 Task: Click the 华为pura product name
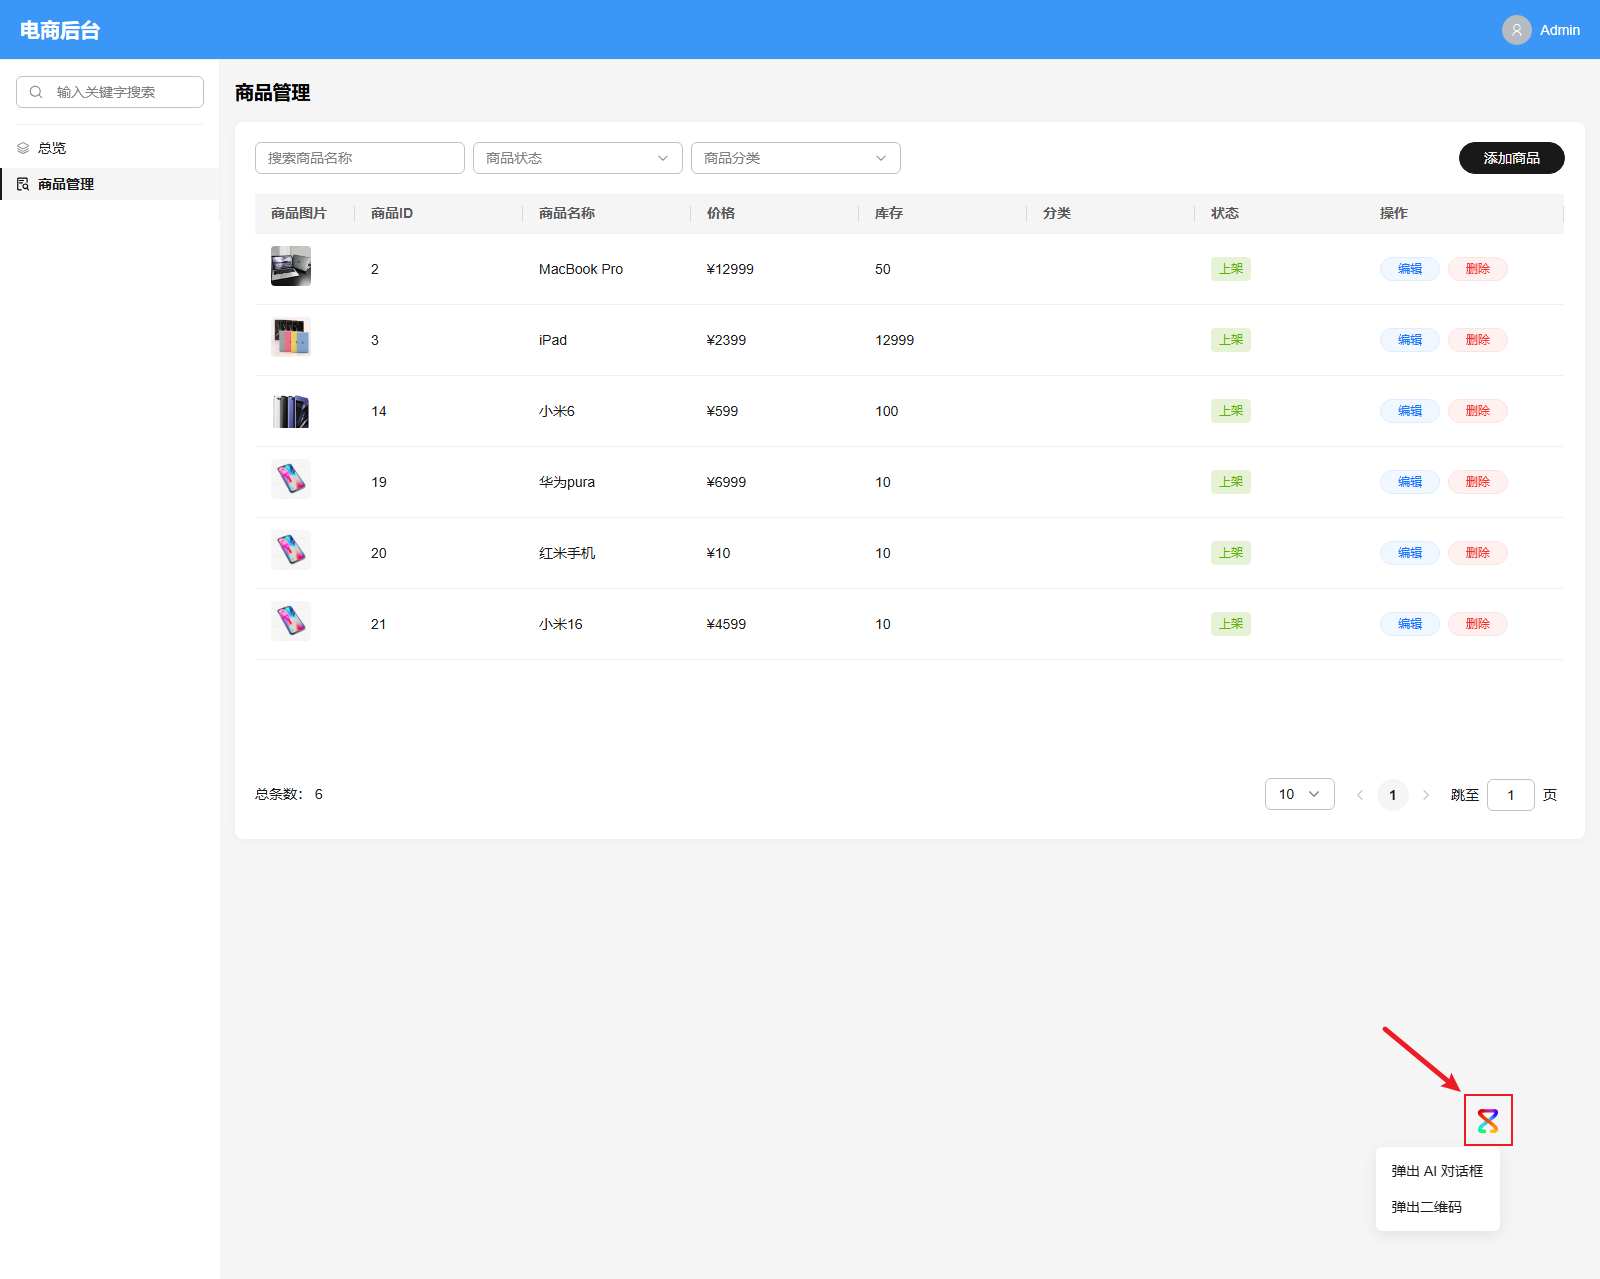pos(567,482)
